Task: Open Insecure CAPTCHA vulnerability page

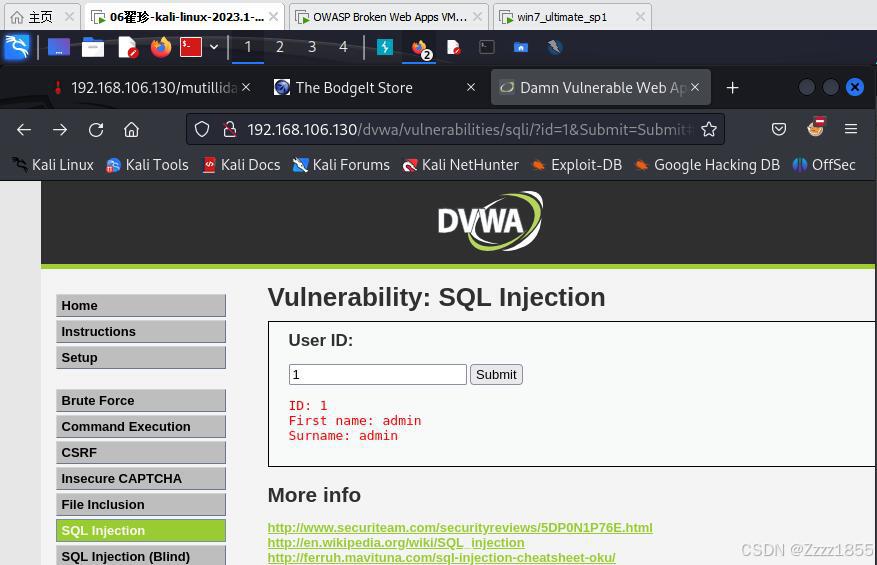Action: coord(141,478)
